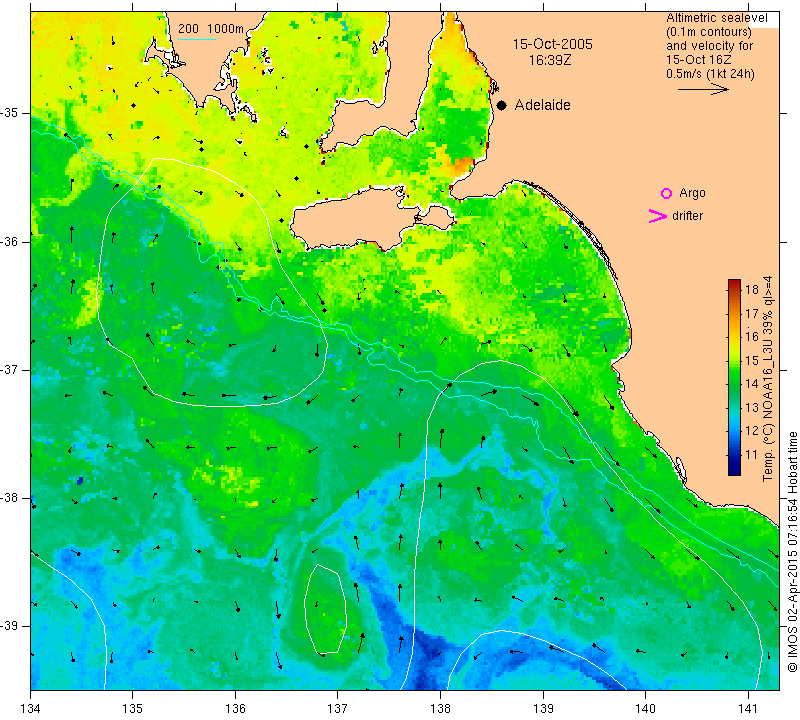The height and width of the screenshot is (720, 800).
Task: Click the 11 degree colorbar tick label
Action: point(752,455)
